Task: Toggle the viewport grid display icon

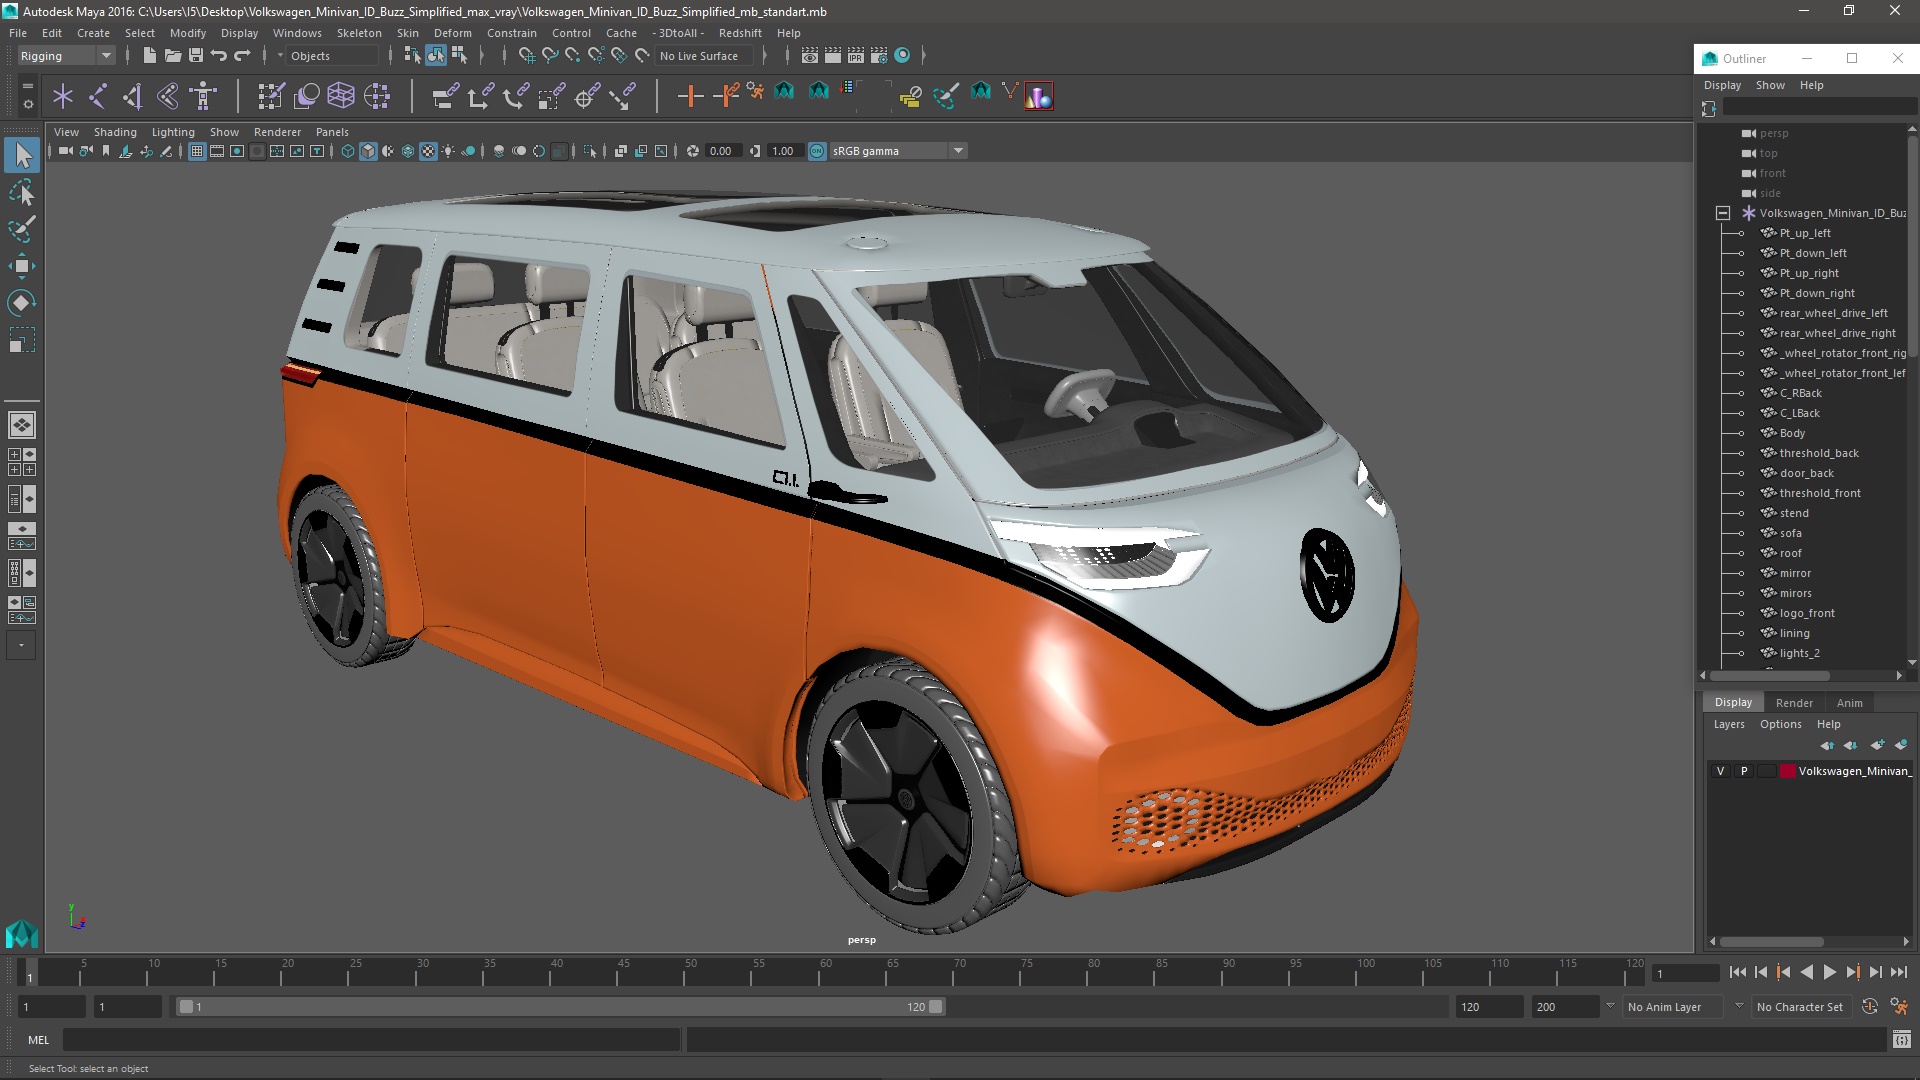Action: click(197, 151)
